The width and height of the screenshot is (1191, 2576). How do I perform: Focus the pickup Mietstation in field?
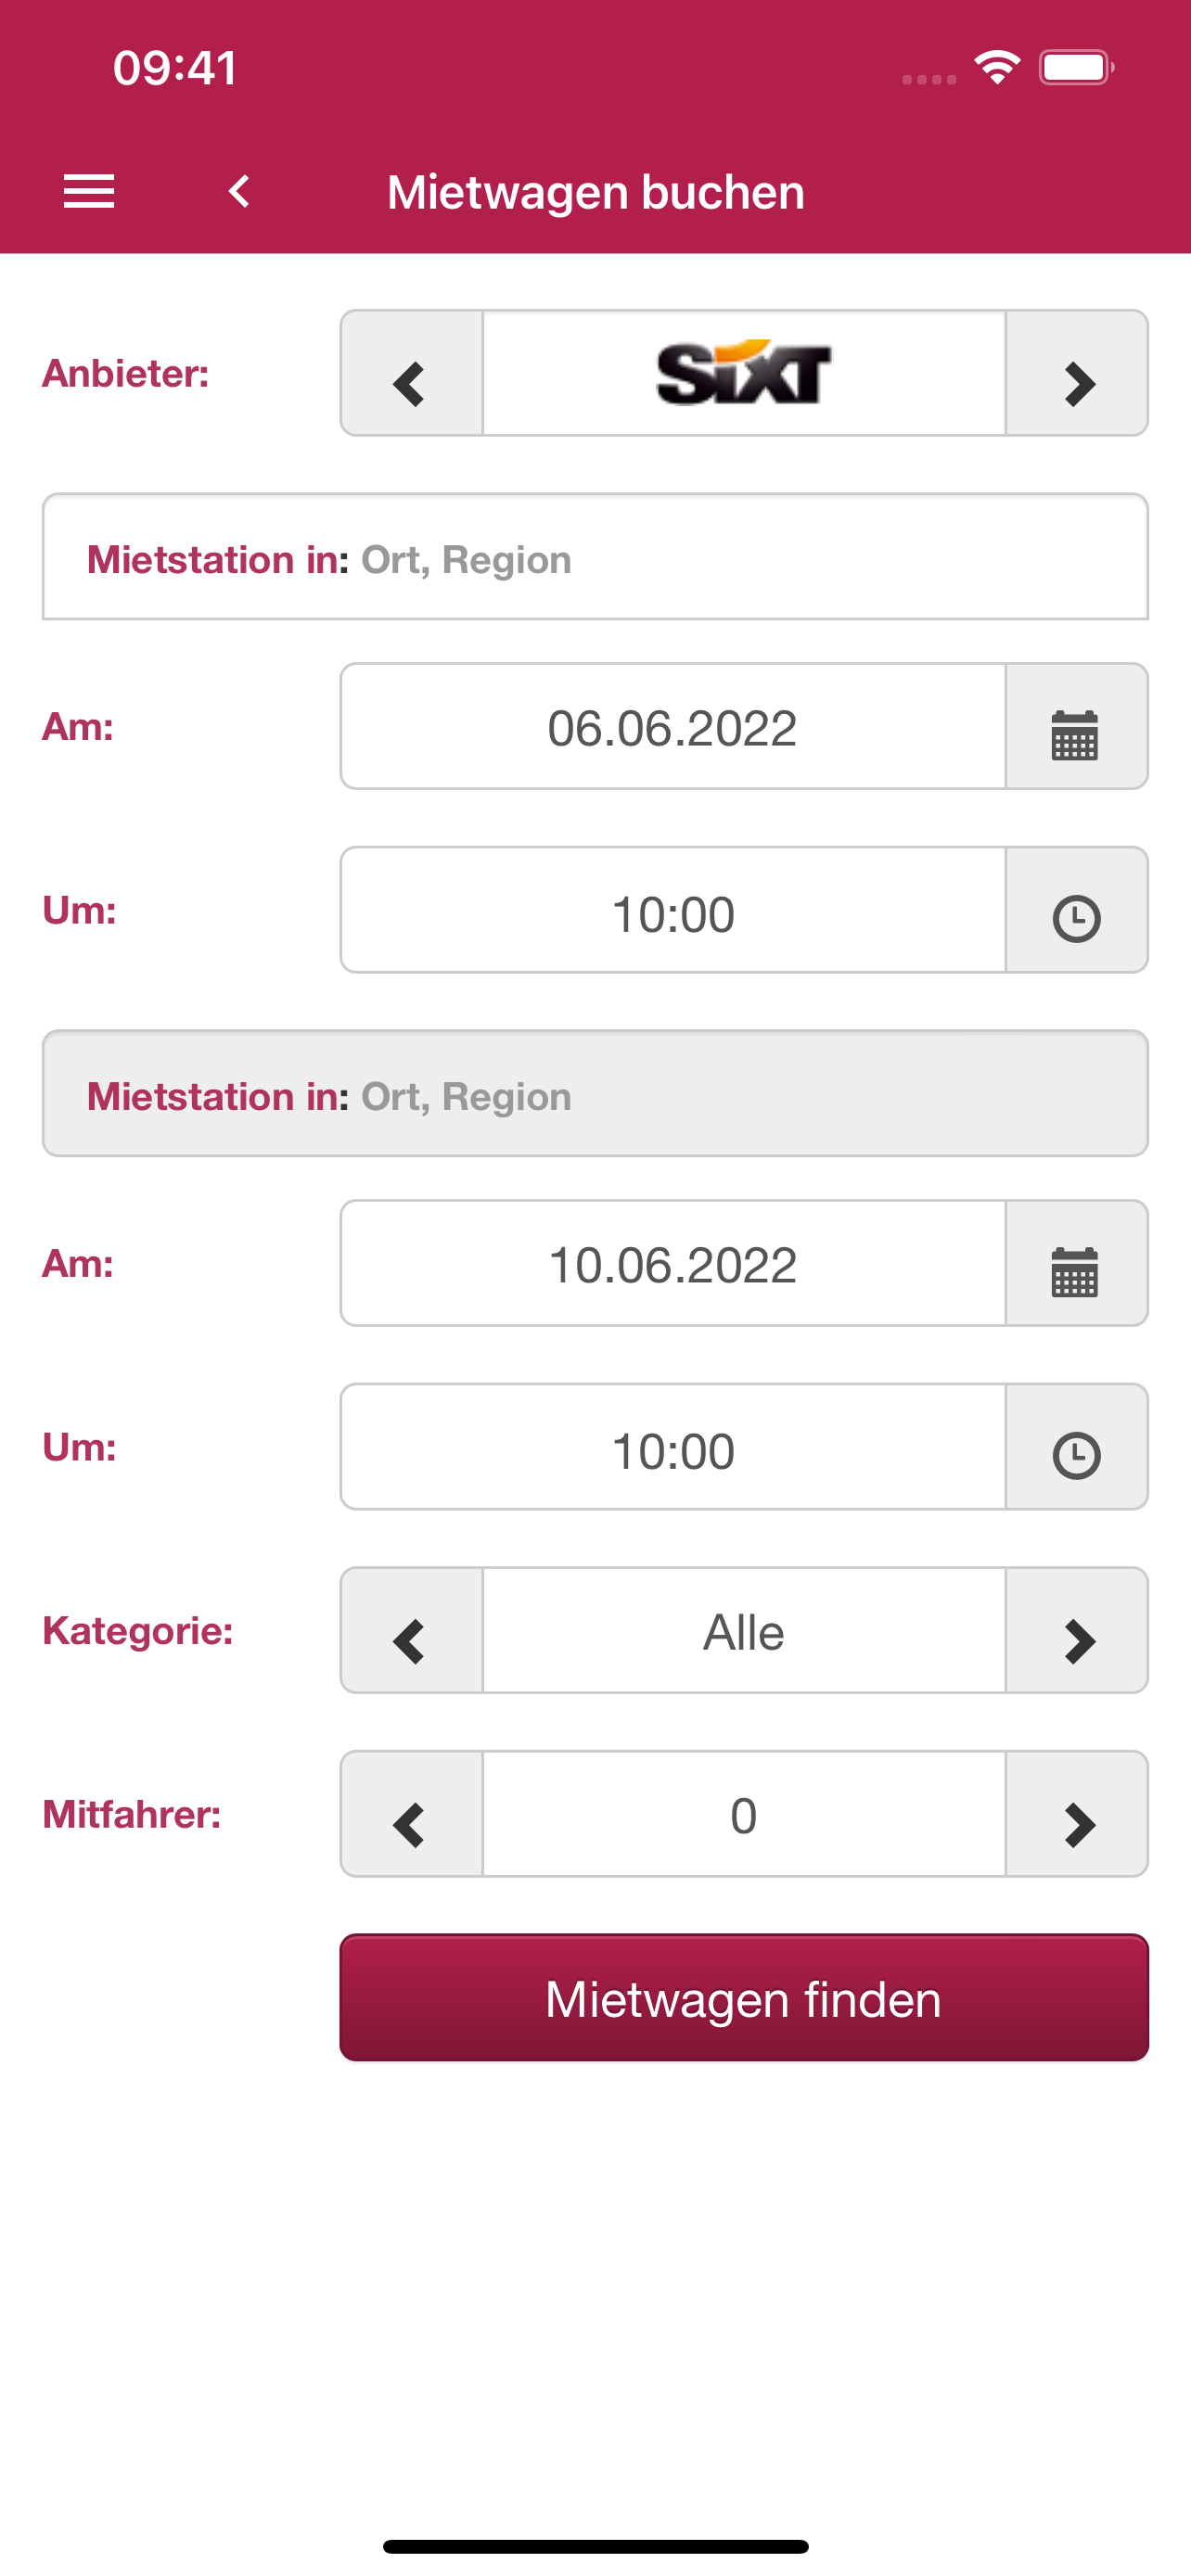[595, 557]
